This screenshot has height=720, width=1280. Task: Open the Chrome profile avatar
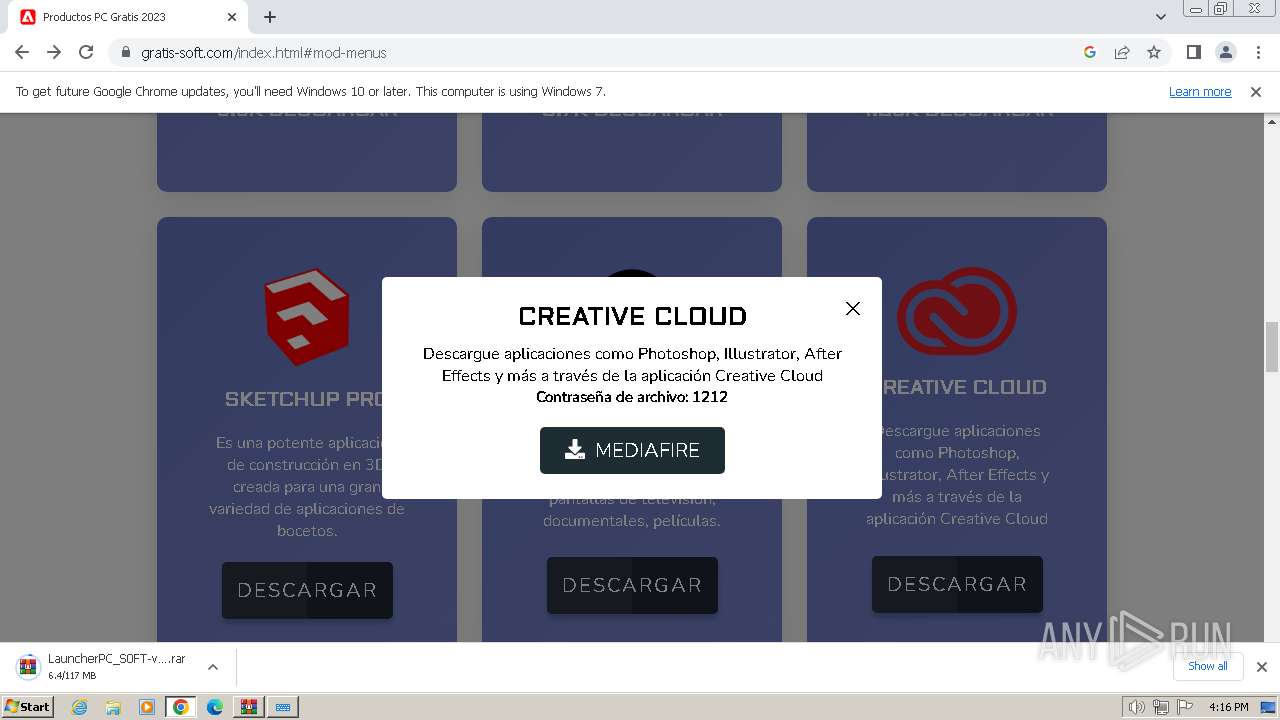tap(1225, 52)
